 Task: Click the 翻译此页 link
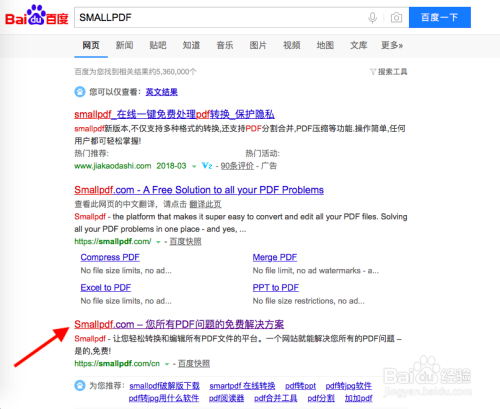pyautogui.click(x=205, y=204)
